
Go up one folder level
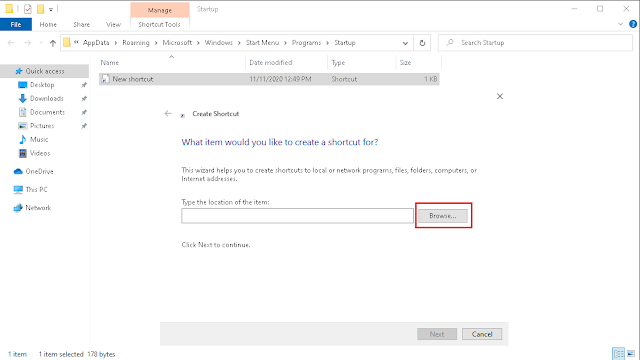point(53,43)
